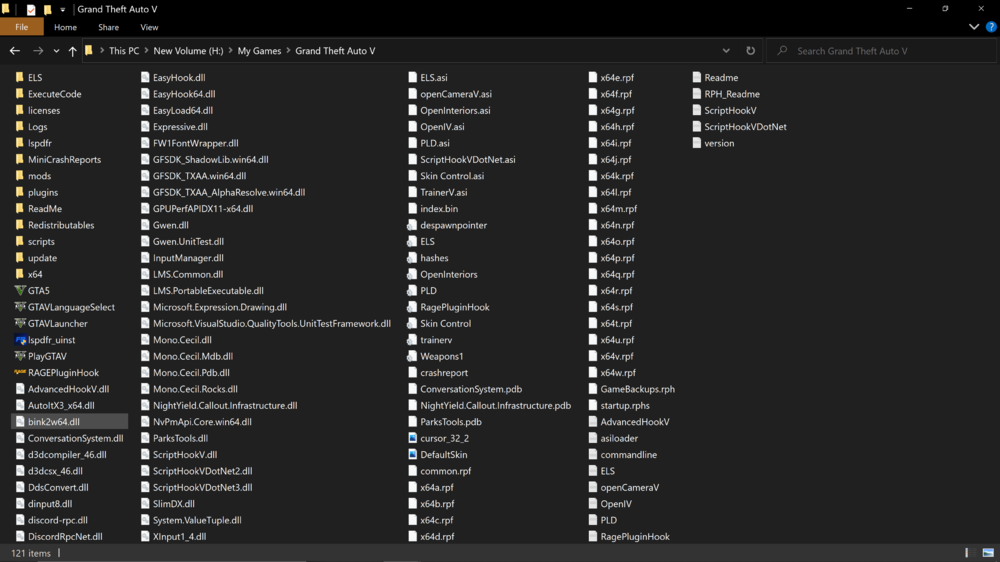Select the TrainerV.asi file

pyautogui.click(x=438, y=192)
